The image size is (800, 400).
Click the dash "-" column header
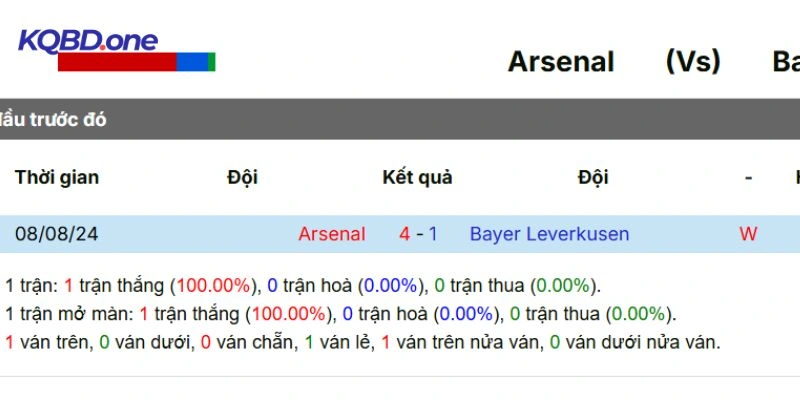(748, 177)
